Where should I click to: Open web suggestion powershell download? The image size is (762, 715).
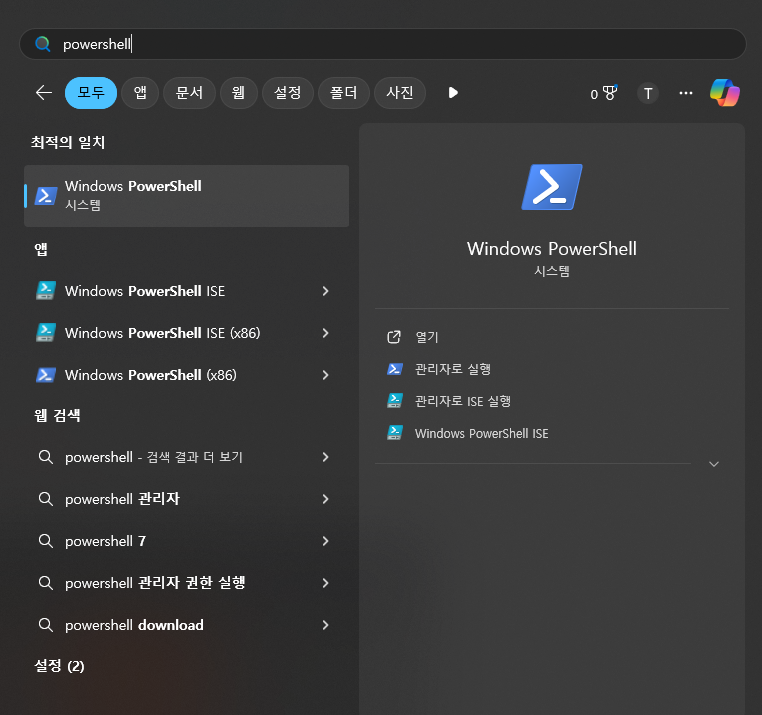click(187, 625)
